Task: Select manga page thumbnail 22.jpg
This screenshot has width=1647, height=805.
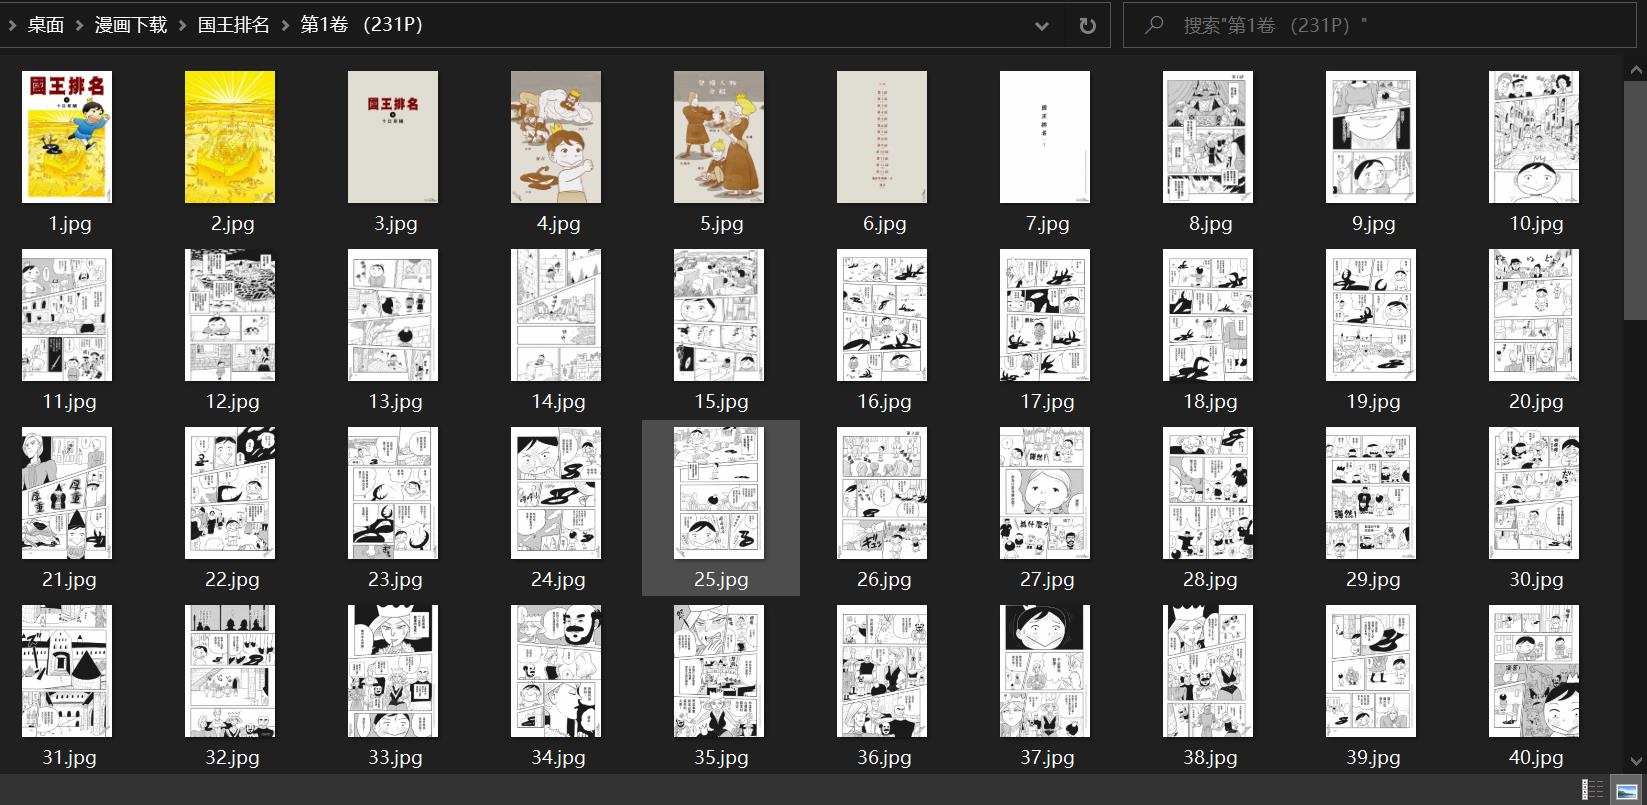Action: point(231,493)
